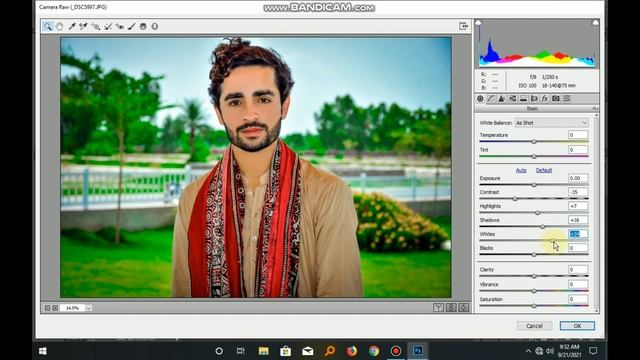Click the Contrast slider handle

515,199
